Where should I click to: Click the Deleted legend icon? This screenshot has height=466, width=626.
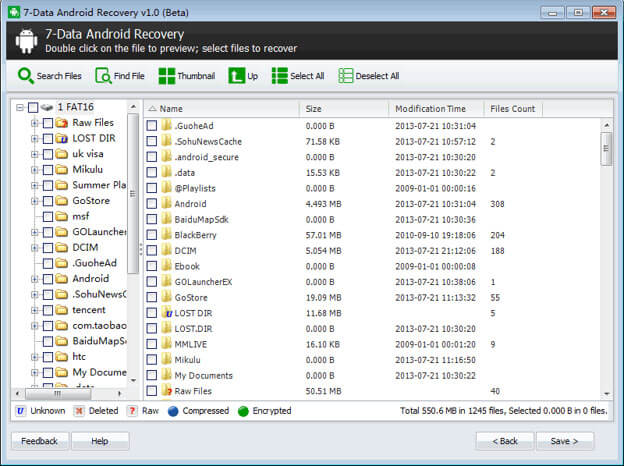(79, 410)
